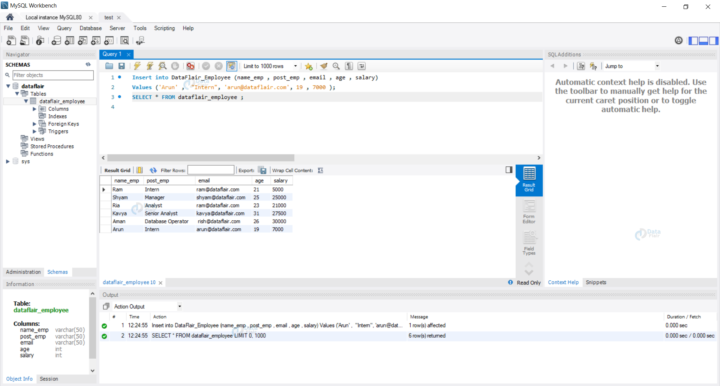720x386 pixels.
Task: Collapse the dataflair schema tree node
Action: (x=8, y=86)
